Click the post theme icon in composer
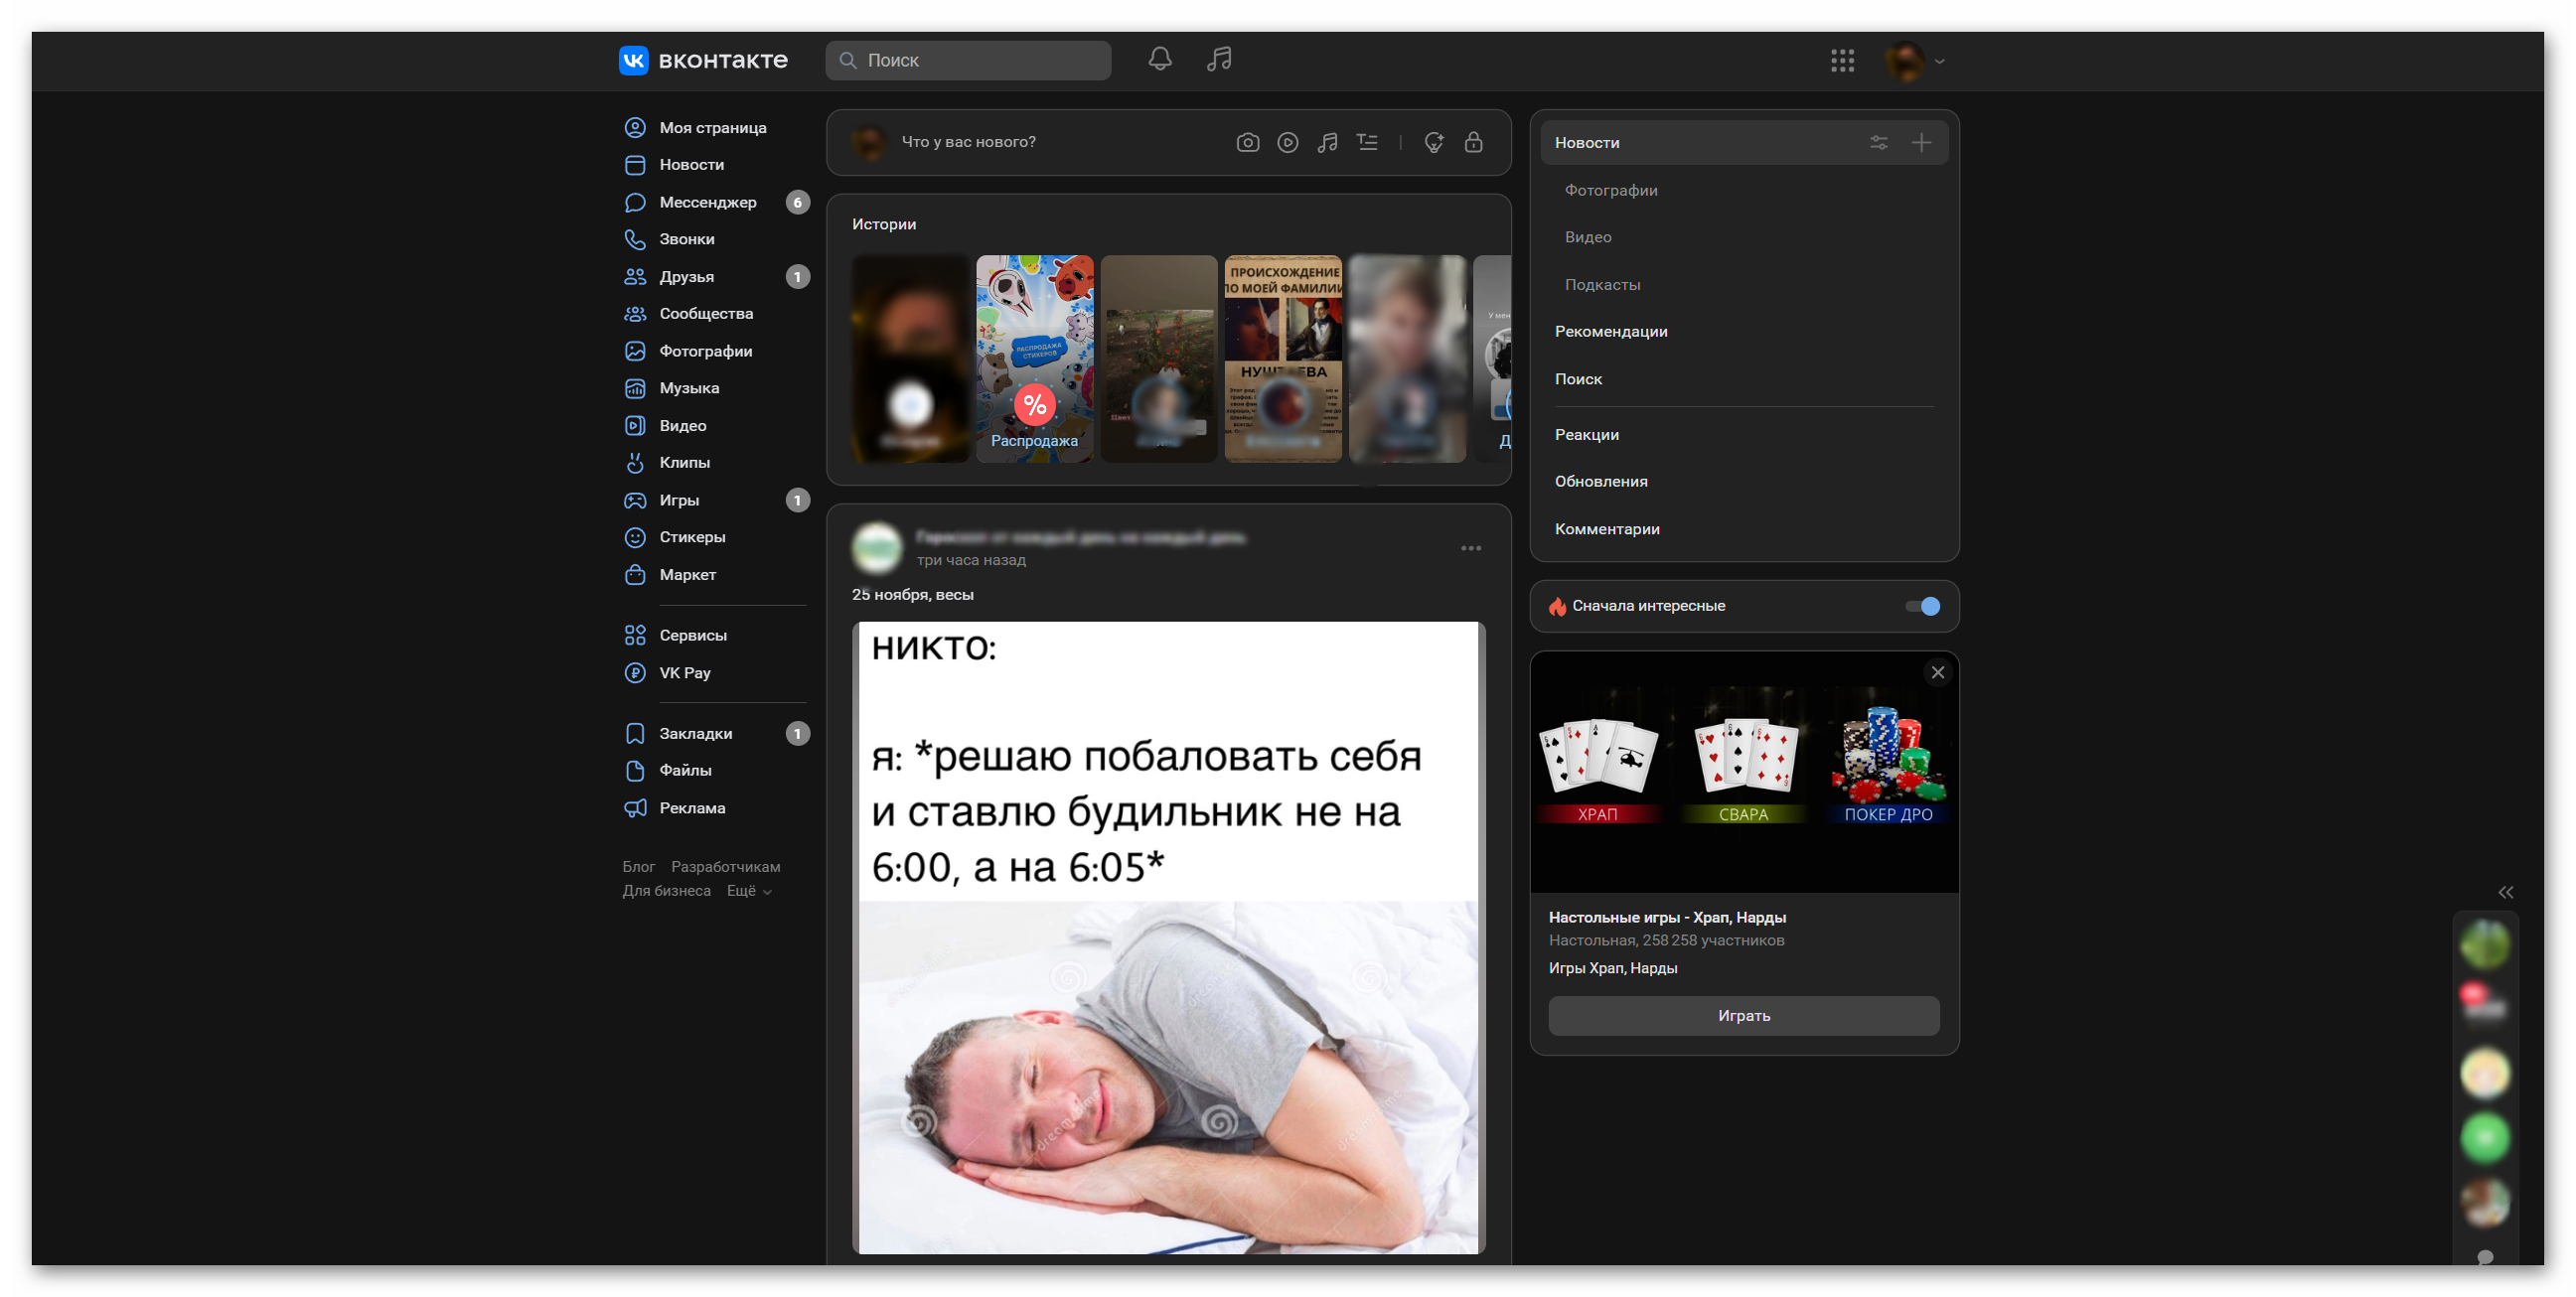 (x=1433, y=142)
